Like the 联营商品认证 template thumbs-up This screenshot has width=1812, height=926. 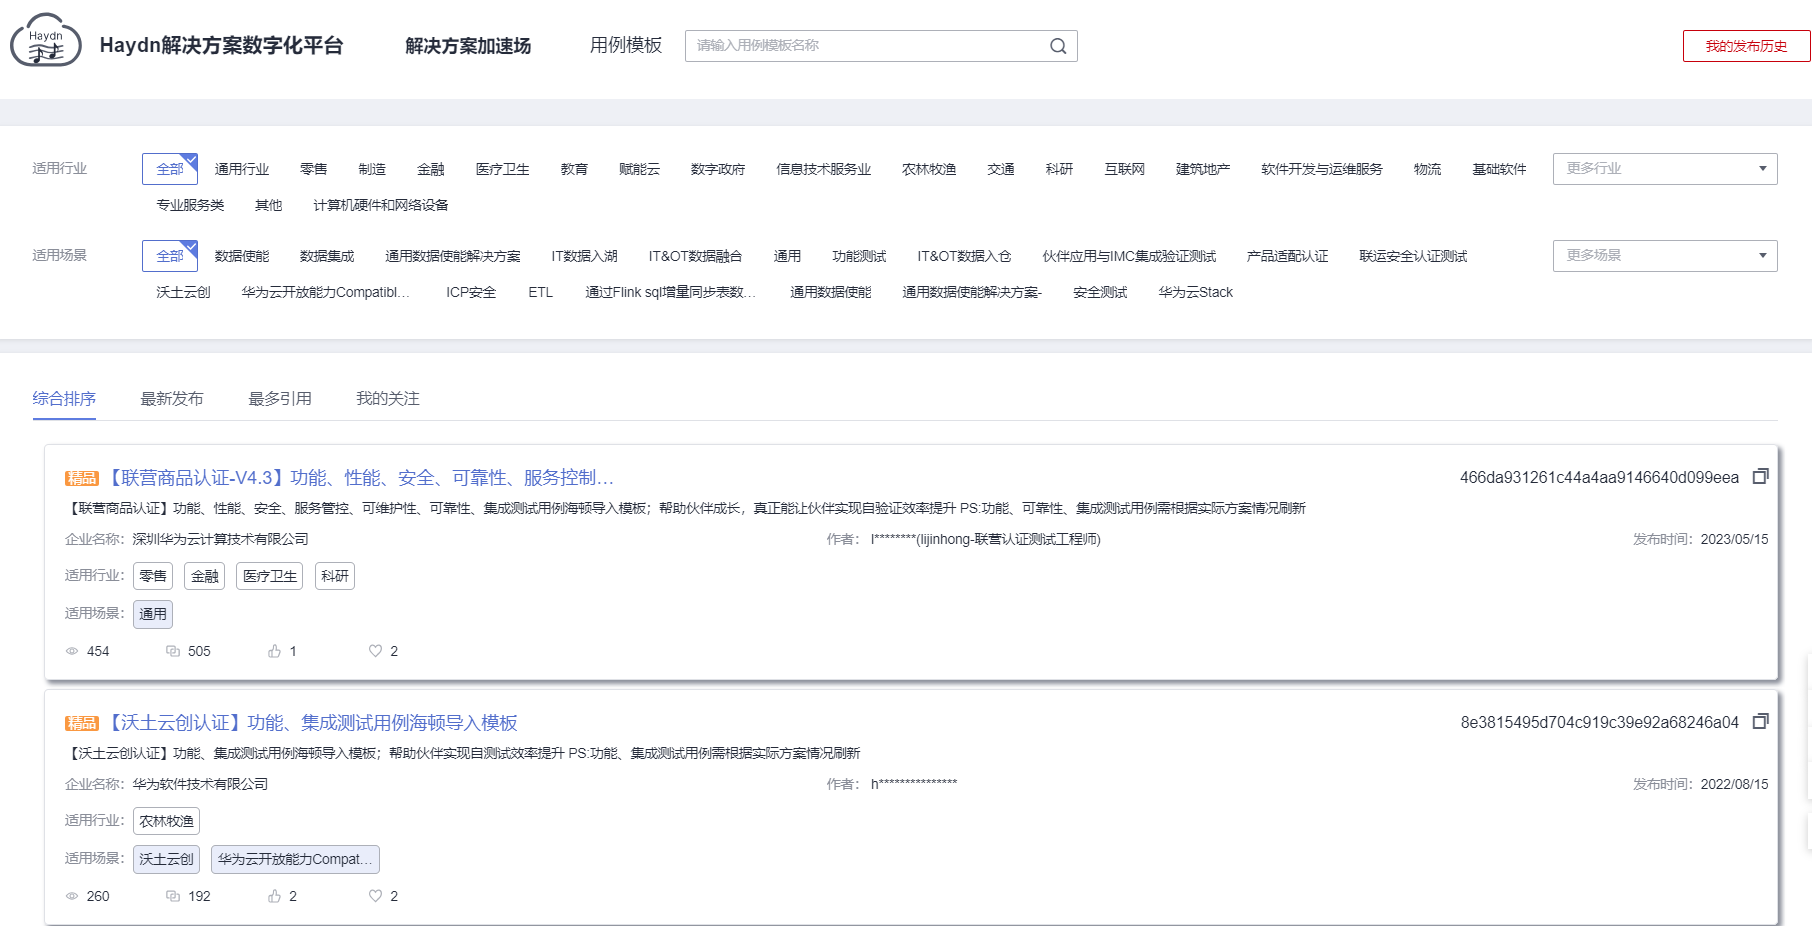pyautogui.click(x=274, y=651)
